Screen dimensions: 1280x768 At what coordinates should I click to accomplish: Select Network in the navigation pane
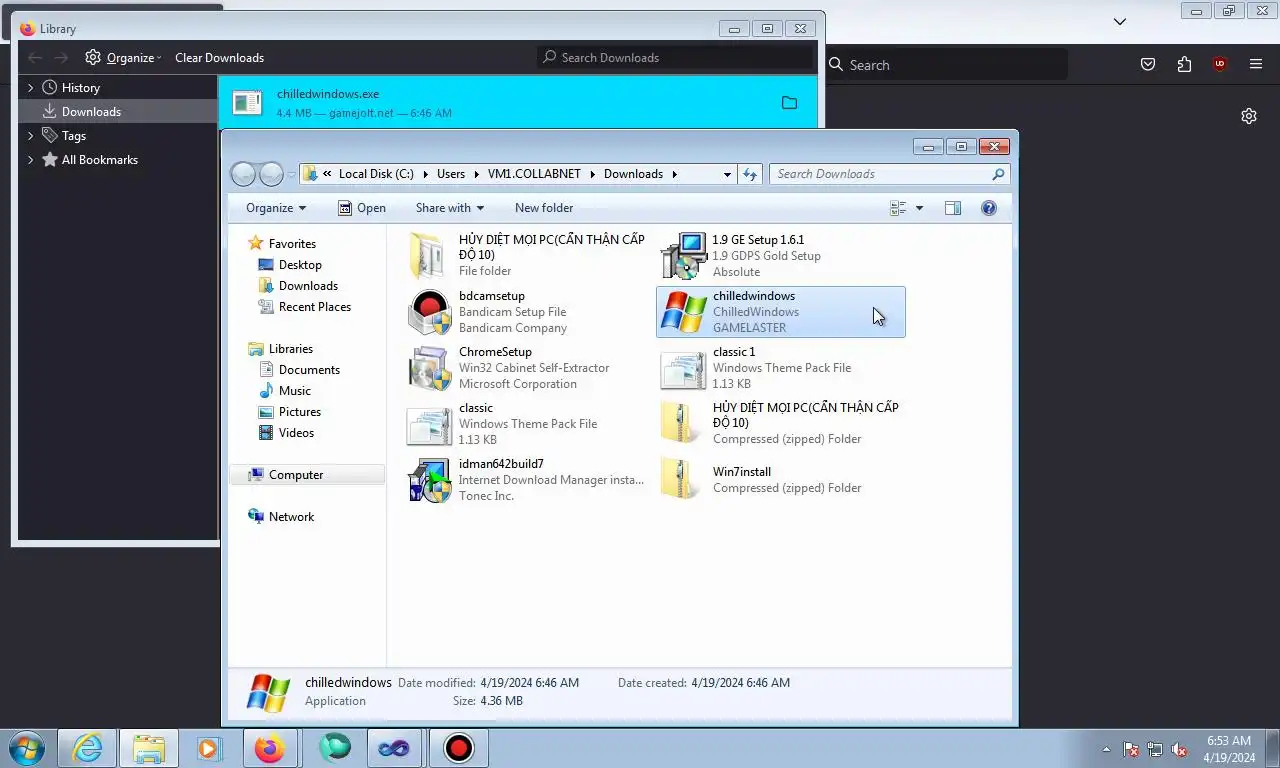[x=291, y=517]
